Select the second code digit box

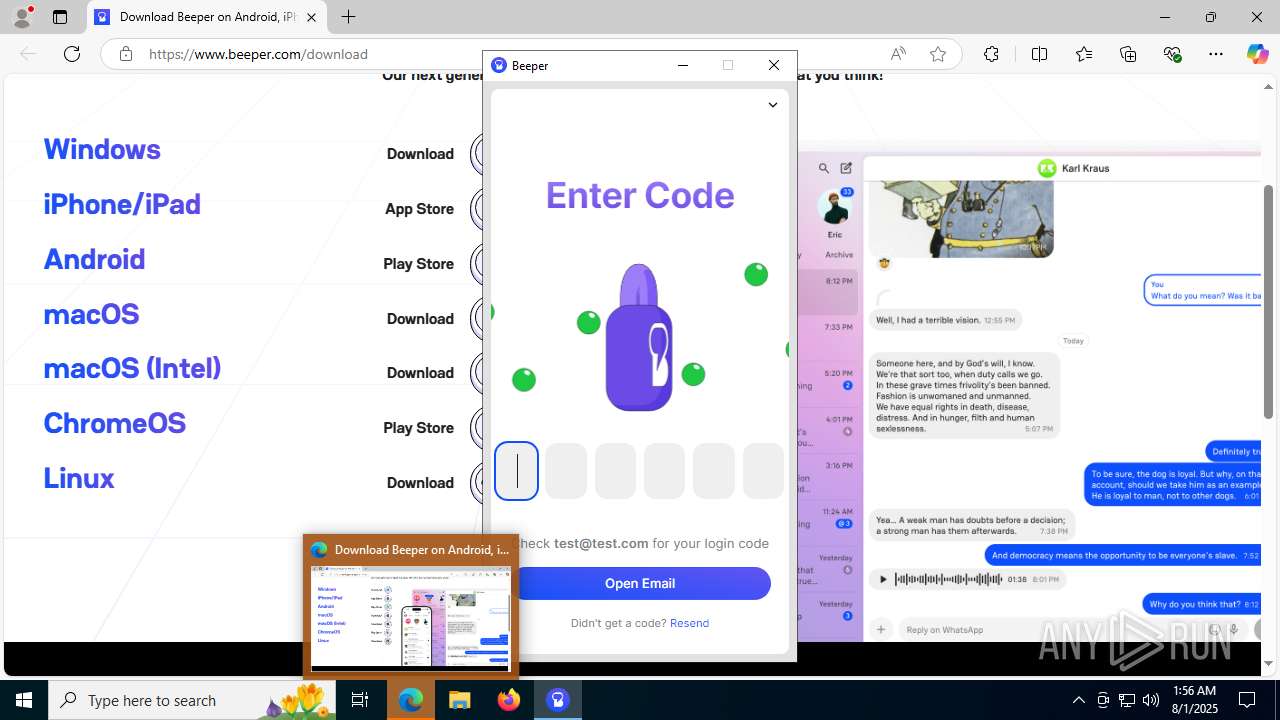tap(566, 471)
